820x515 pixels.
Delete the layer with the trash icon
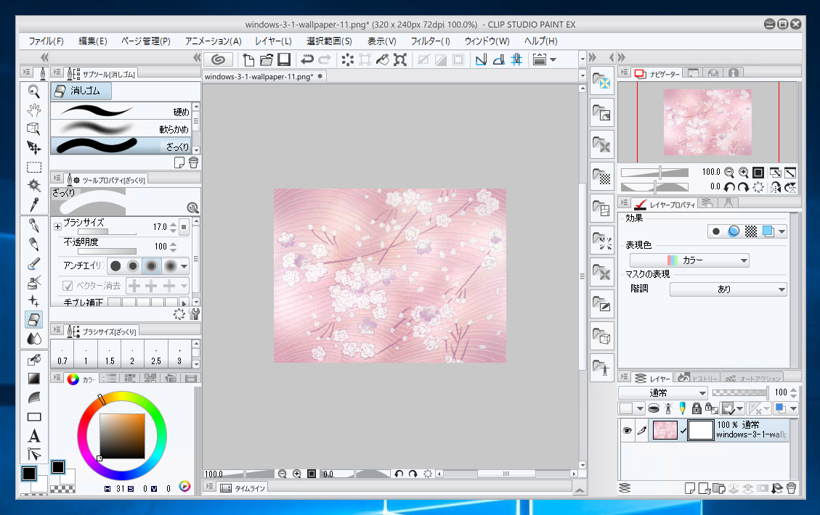(x=791, y=488)
